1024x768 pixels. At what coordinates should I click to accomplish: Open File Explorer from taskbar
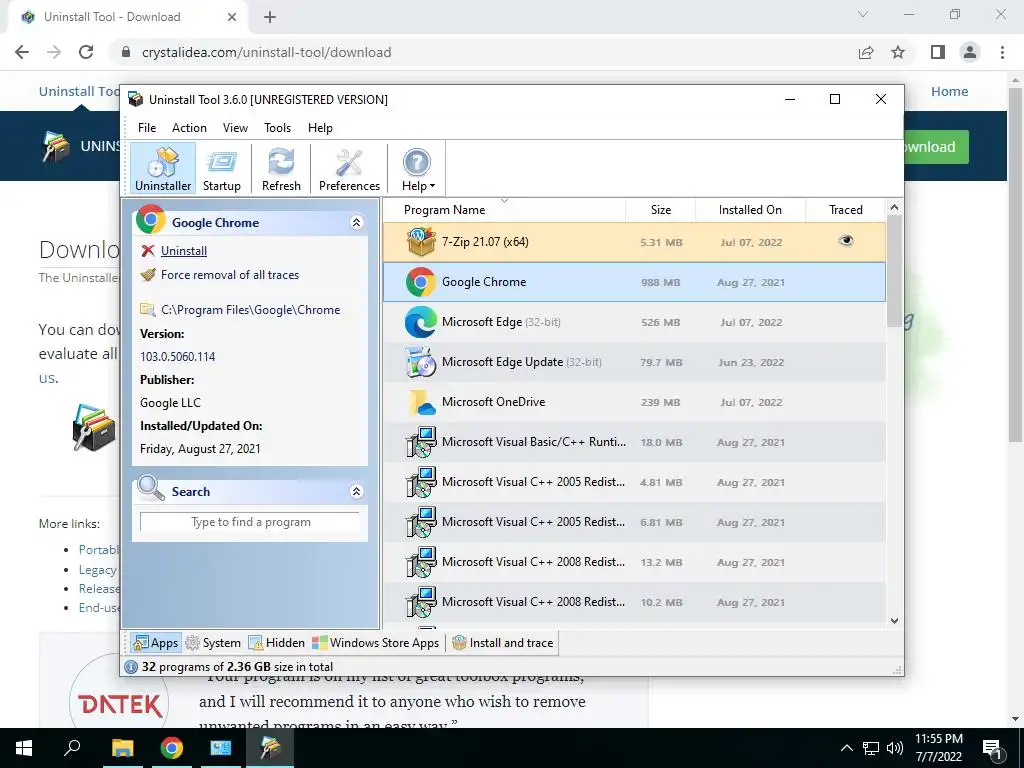click(x=122, y=748)
